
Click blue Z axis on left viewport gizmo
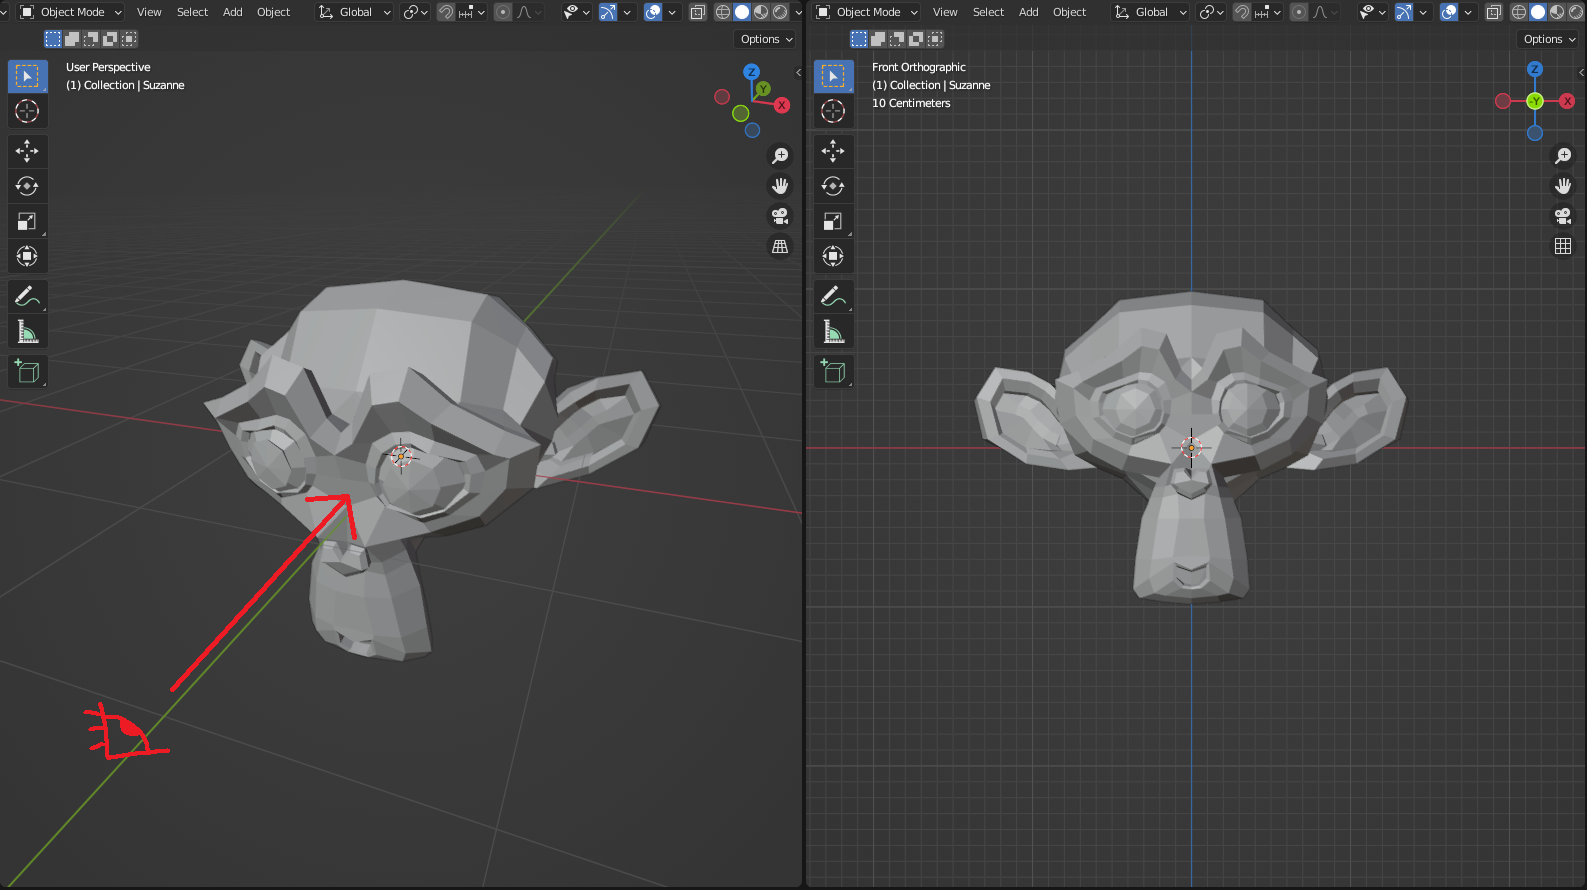click(751, 72)
